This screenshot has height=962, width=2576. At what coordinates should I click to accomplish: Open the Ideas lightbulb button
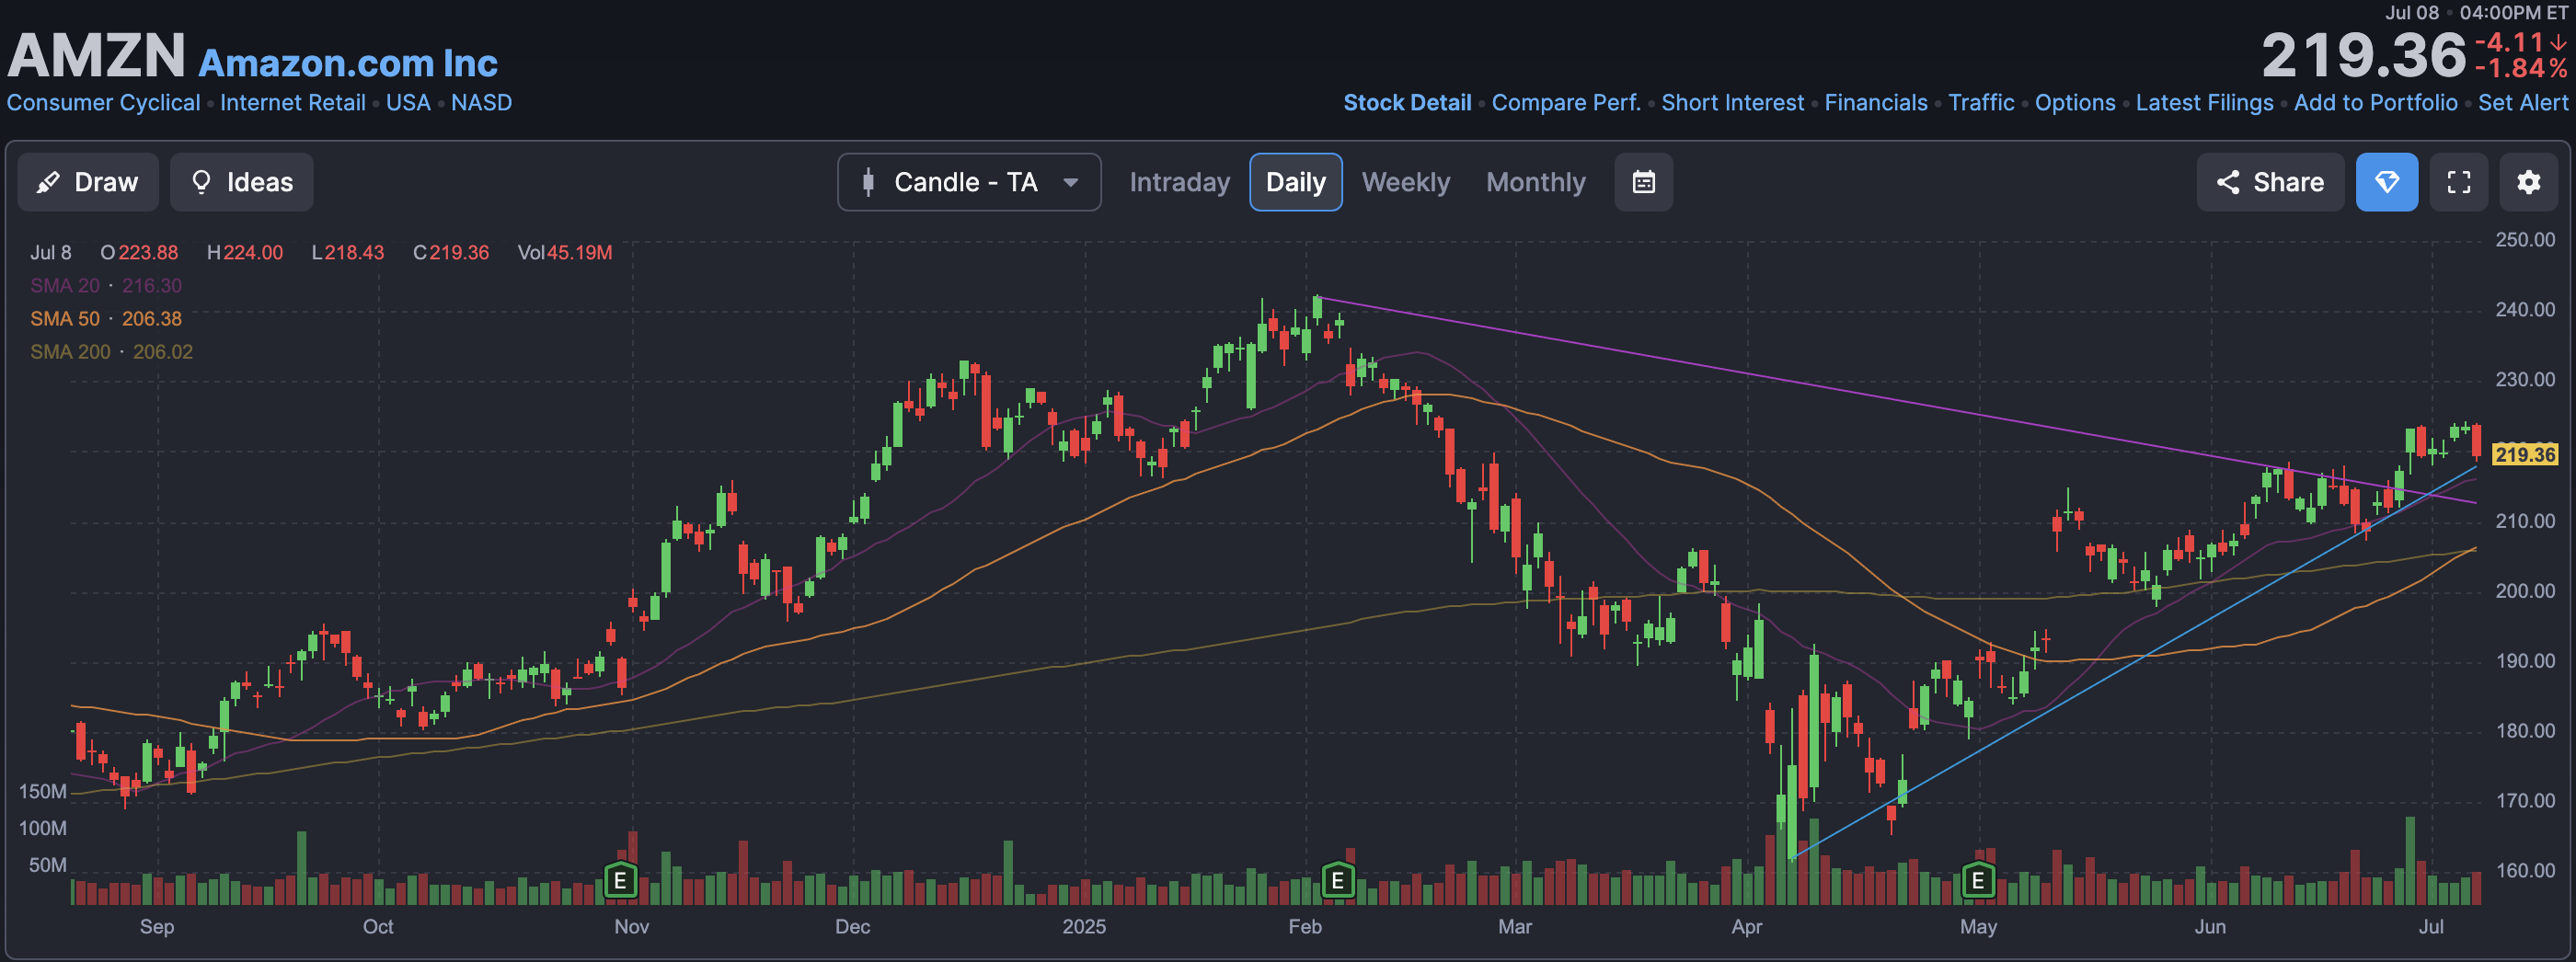point(242,182)
